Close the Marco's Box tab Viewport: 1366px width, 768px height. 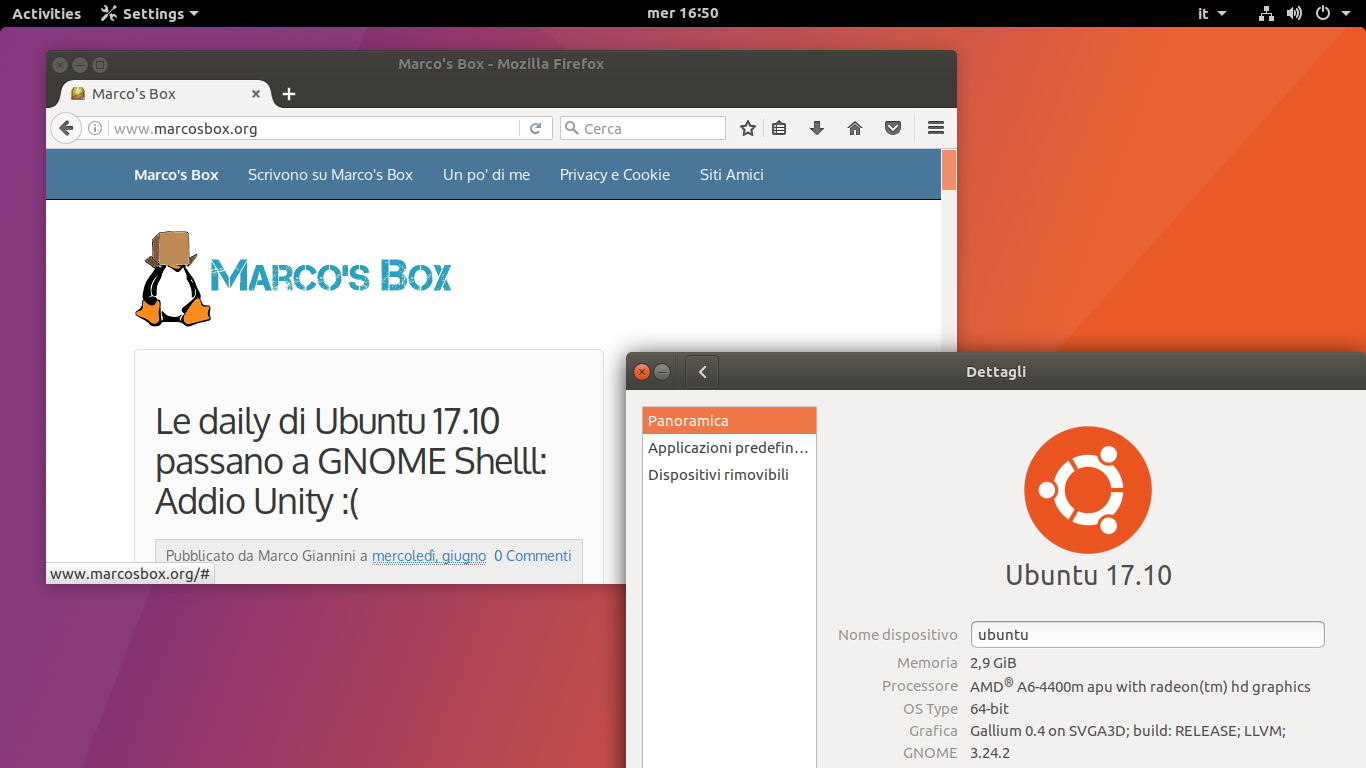(x=256, y=94)
